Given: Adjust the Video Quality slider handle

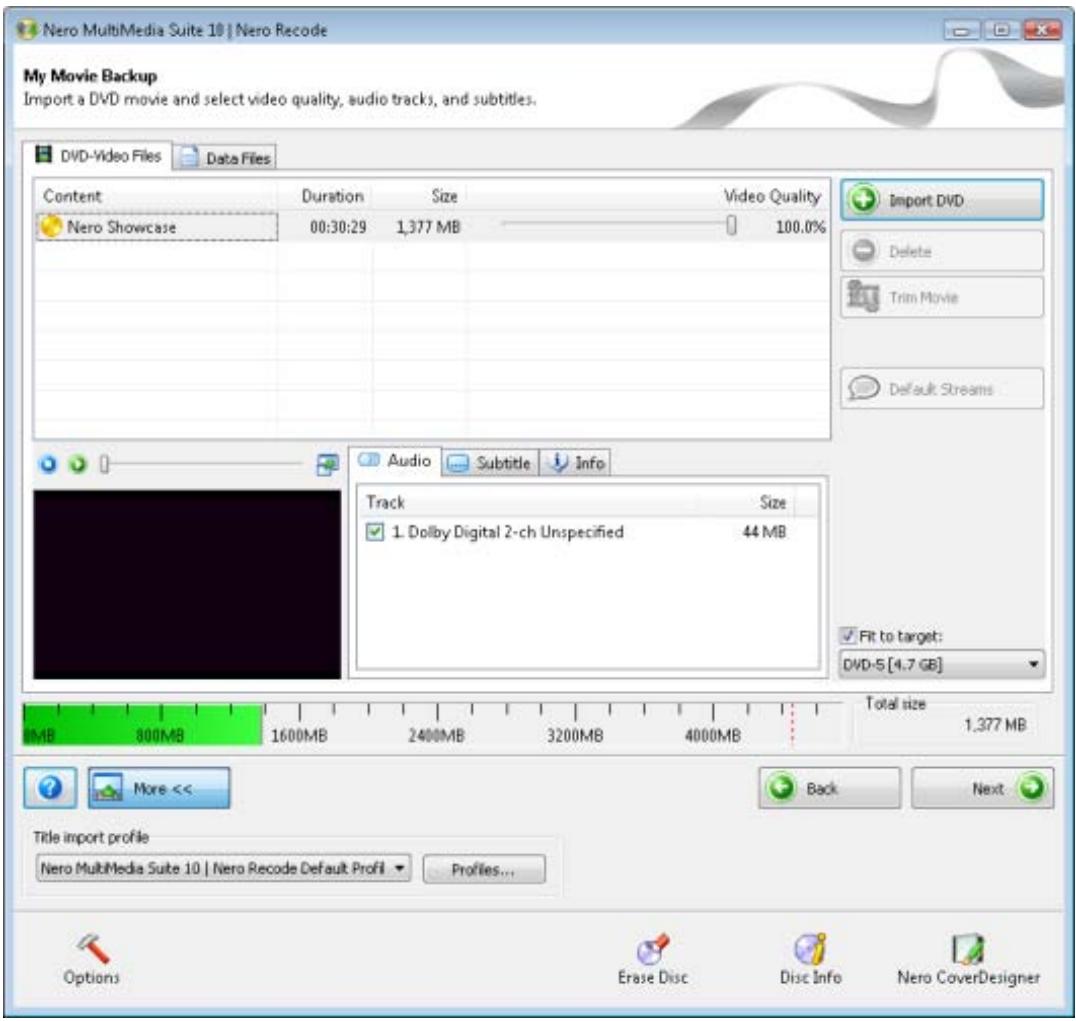Looking at the screenshot, I should tap(732, 225).
